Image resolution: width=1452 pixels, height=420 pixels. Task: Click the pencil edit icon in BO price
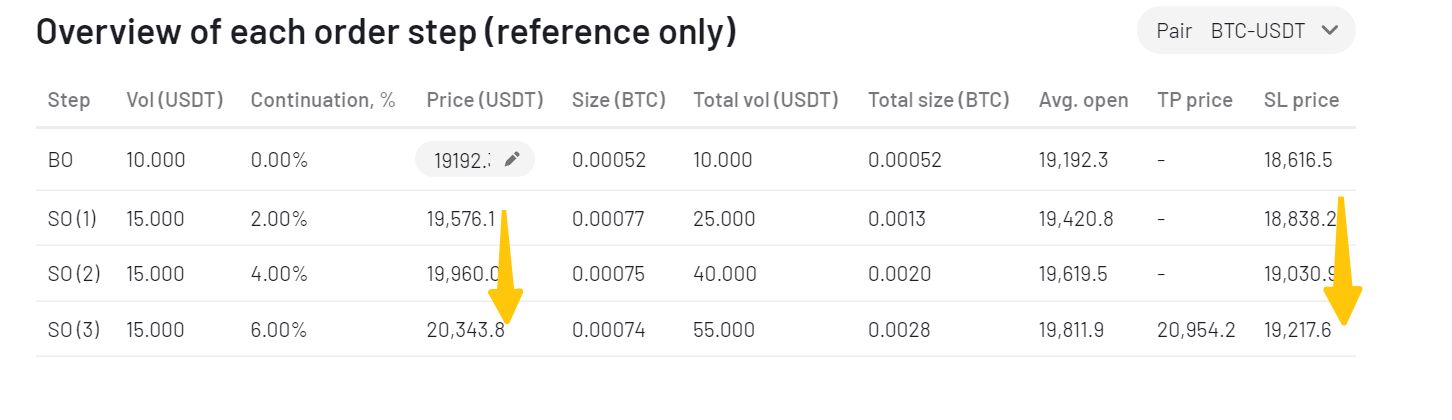coord(512,159)
